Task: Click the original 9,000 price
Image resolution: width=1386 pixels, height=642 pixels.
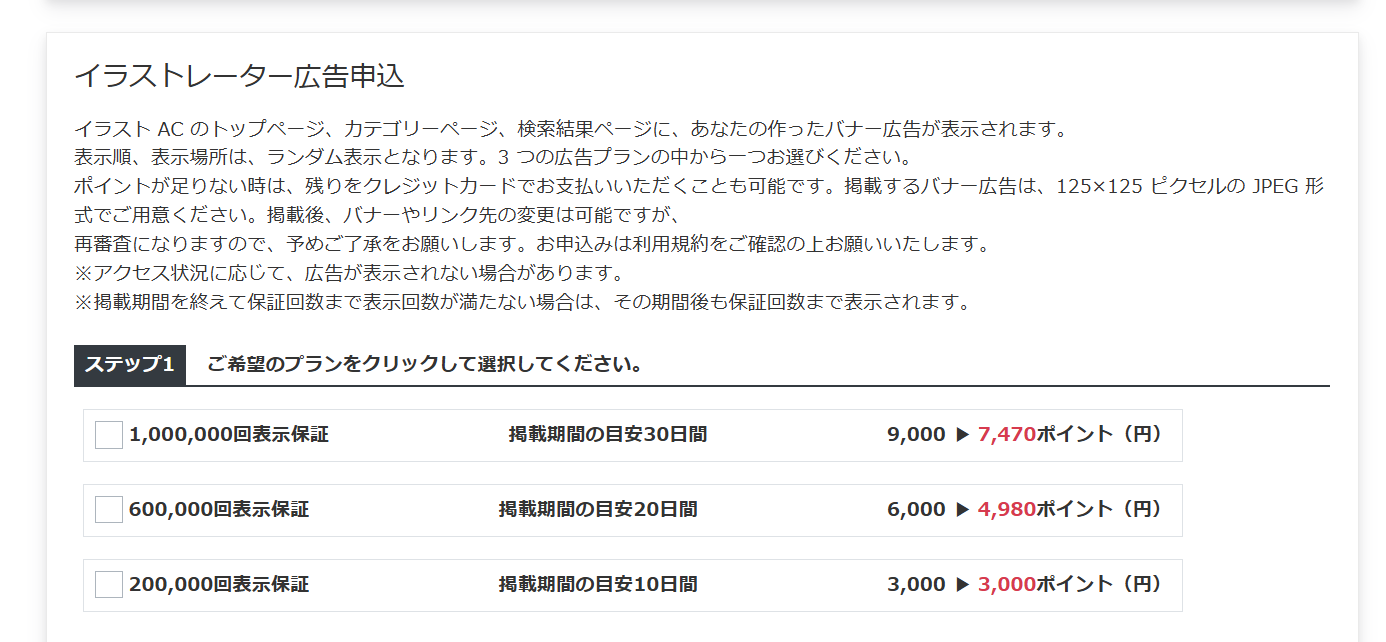Action: click(x=916, y=435)
